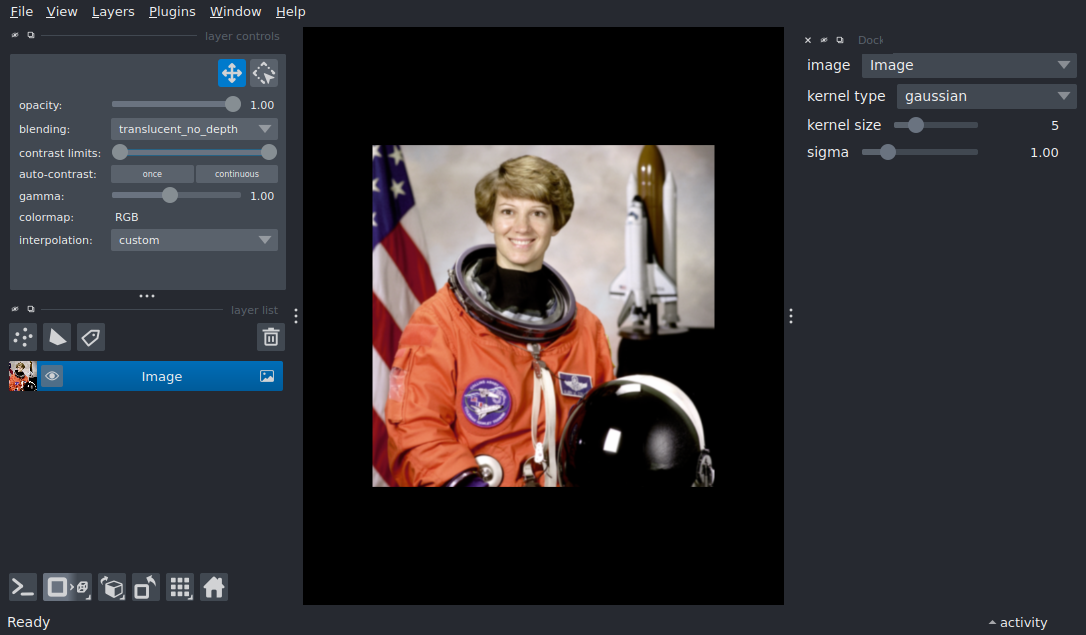Select the pan/zoom mode icon

click(x=231, y=73)
